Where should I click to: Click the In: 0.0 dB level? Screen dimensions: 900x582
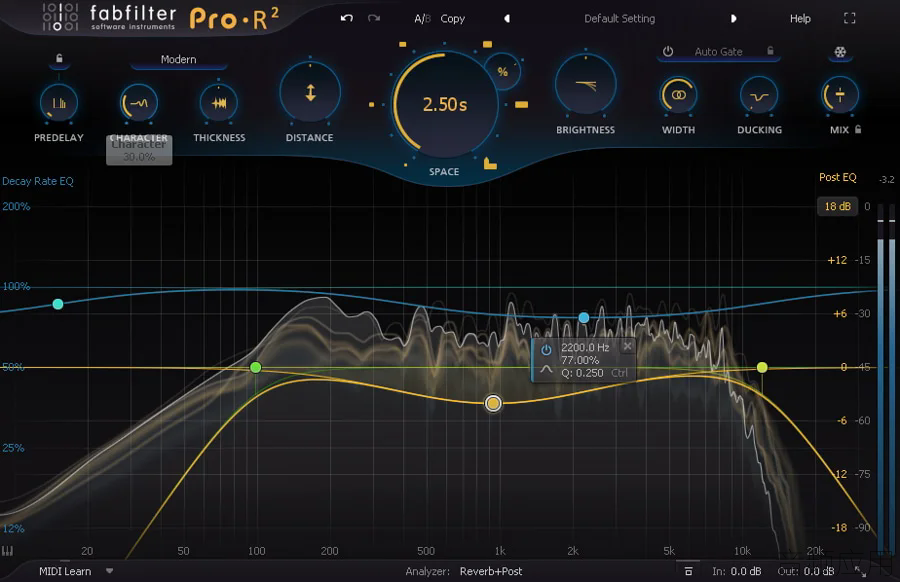click(x=736, y=571)
